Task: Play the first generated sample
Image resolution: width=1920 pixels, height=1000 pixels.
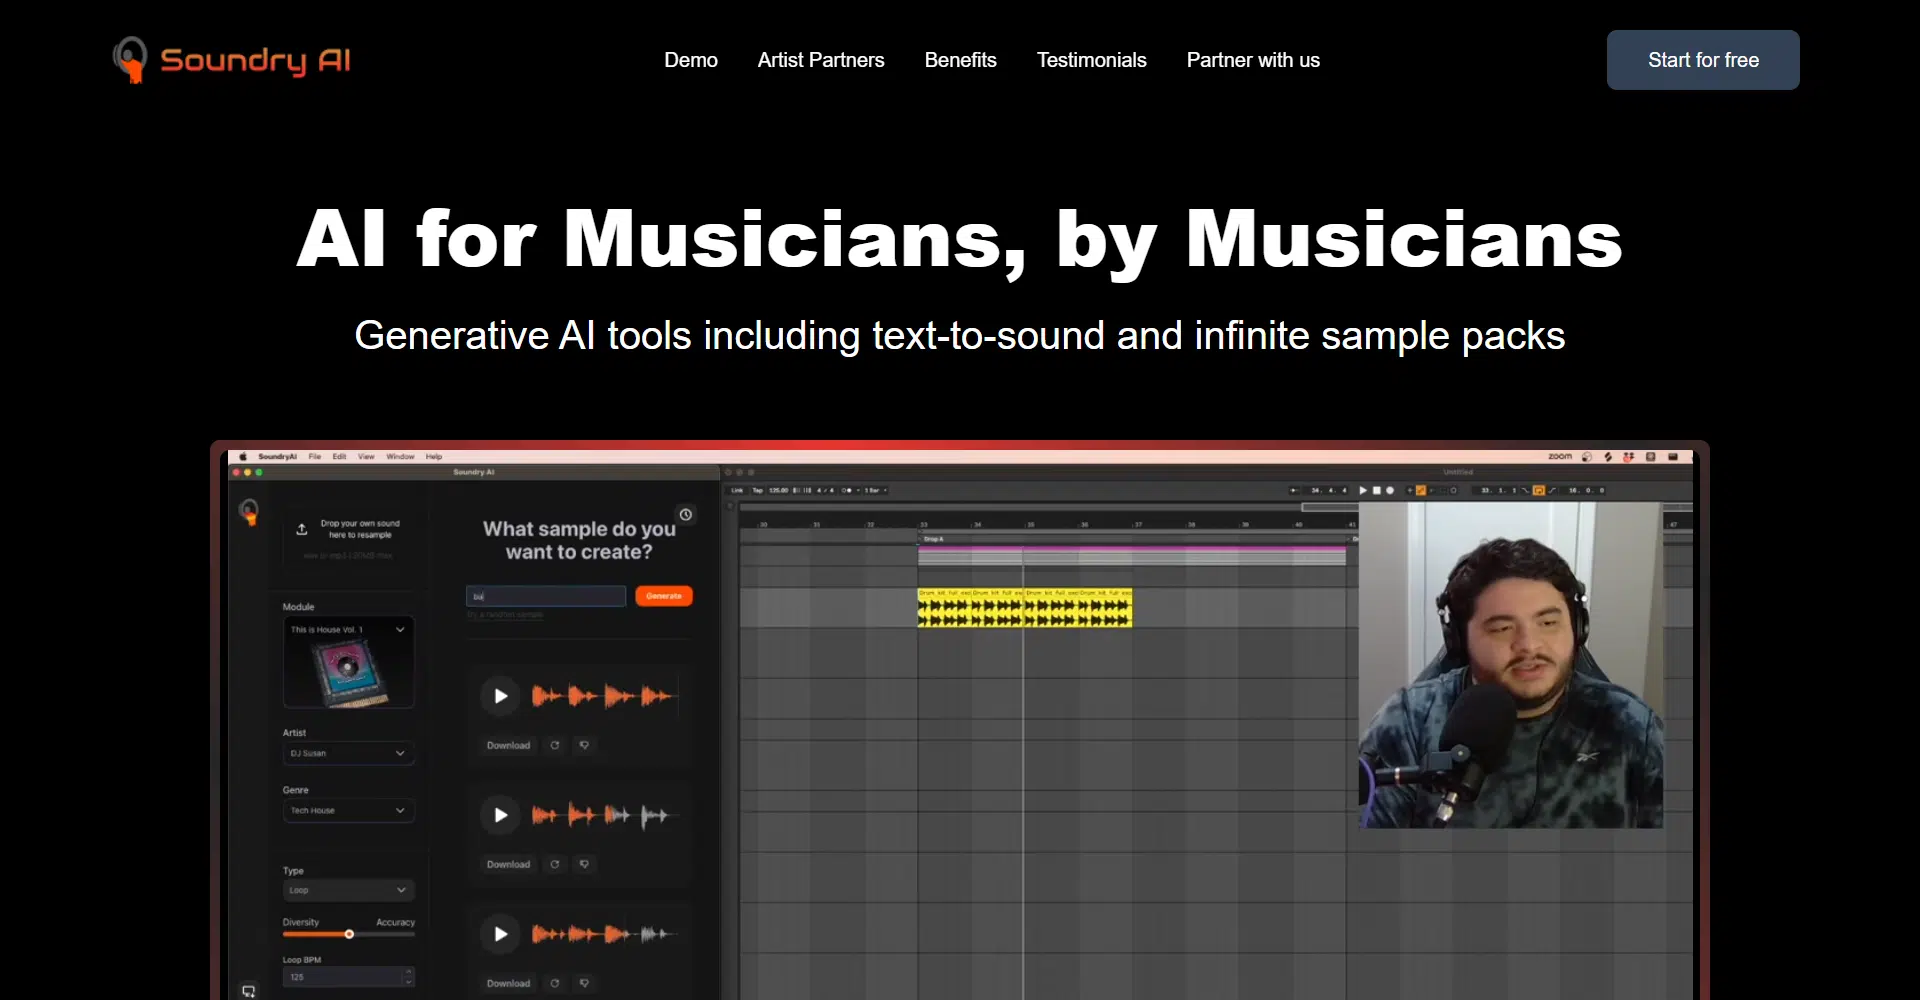Action: pos(500,696)
